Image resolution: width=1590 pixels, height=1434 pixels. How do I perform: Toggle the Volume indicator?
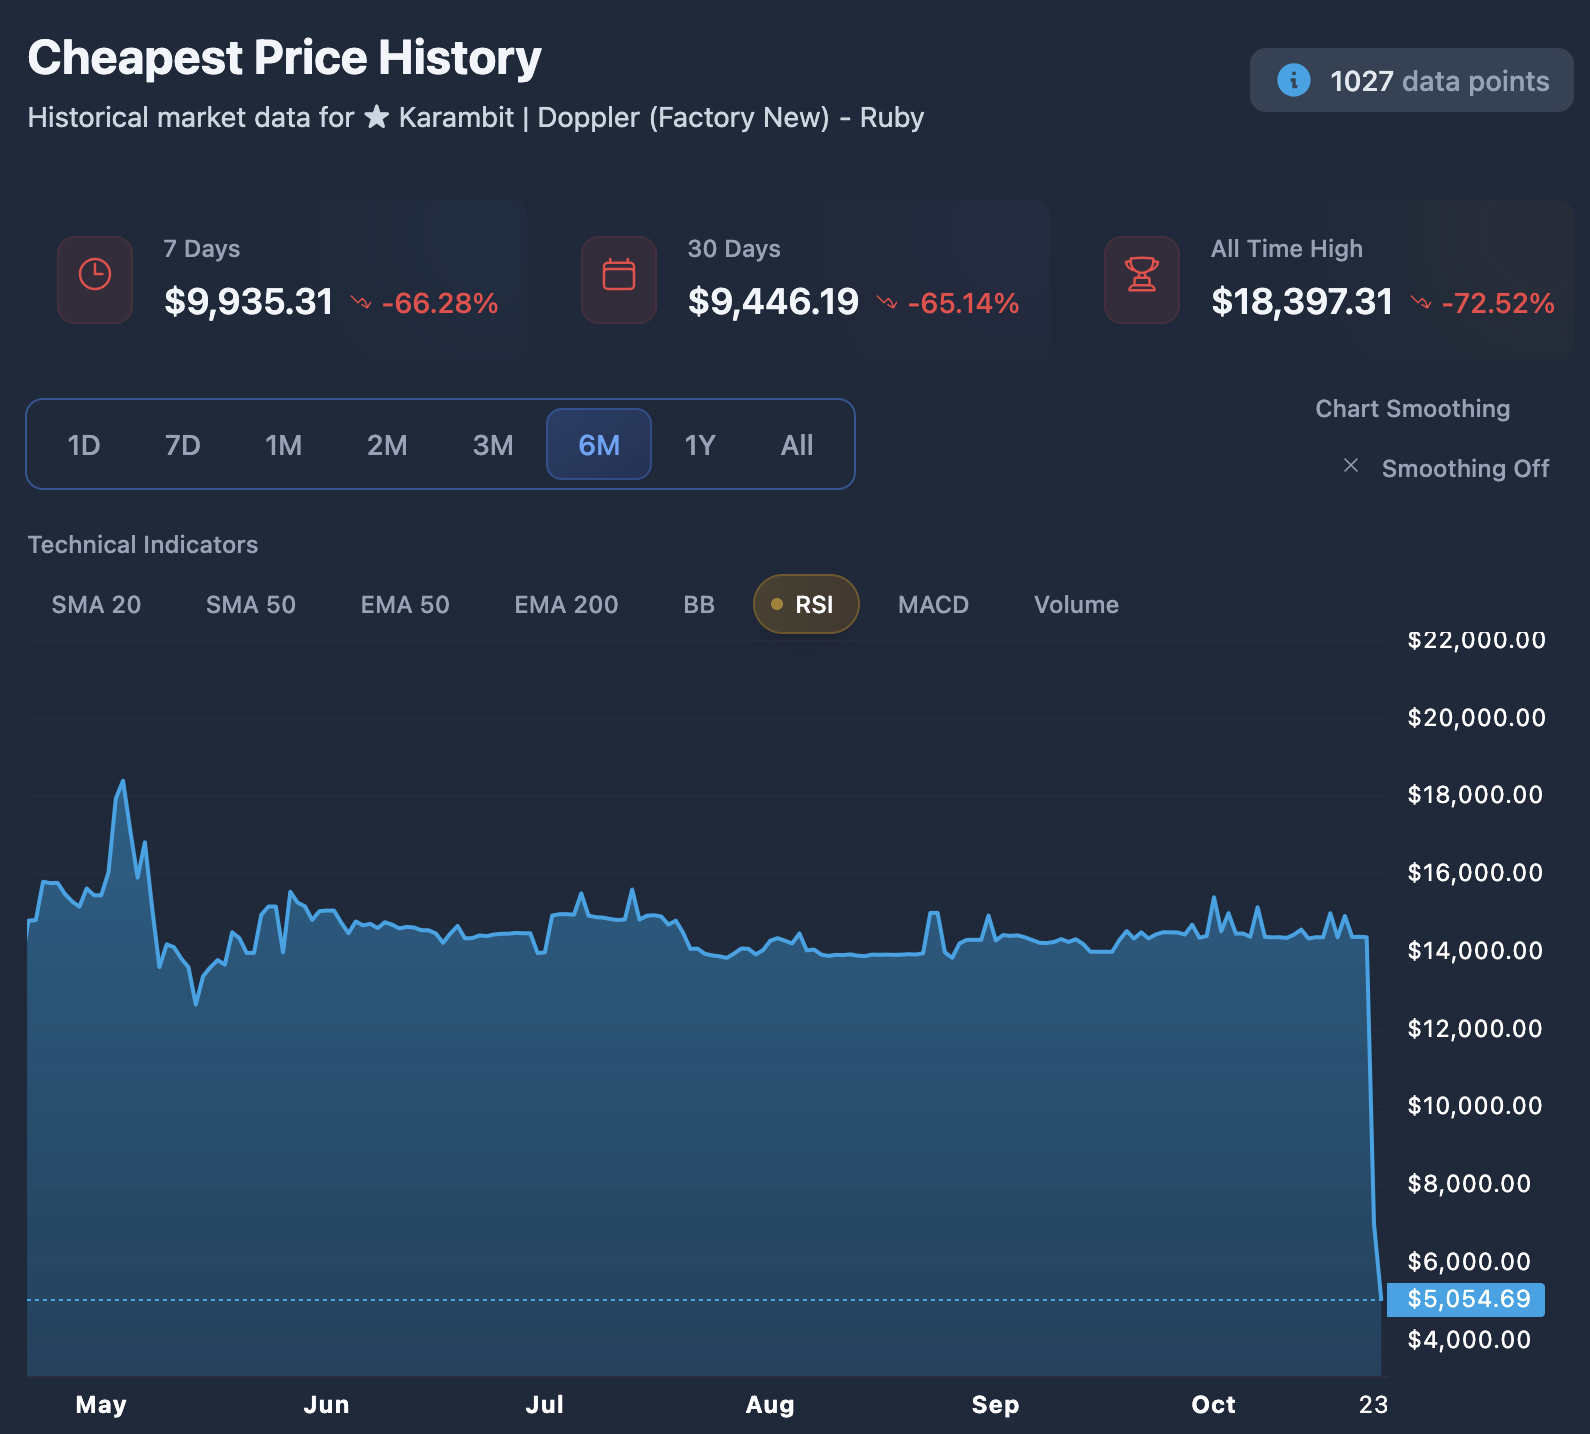pos(1076,604)
